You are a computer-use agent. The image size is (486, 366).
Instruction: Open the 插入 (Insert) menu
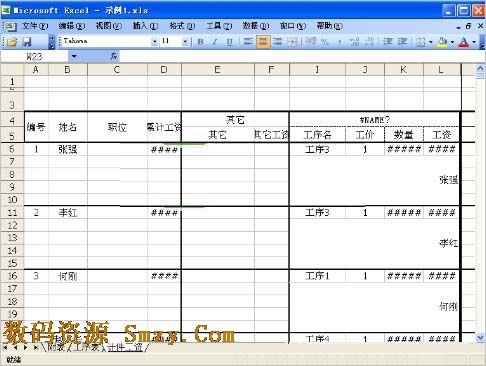(x=146, y=26)
